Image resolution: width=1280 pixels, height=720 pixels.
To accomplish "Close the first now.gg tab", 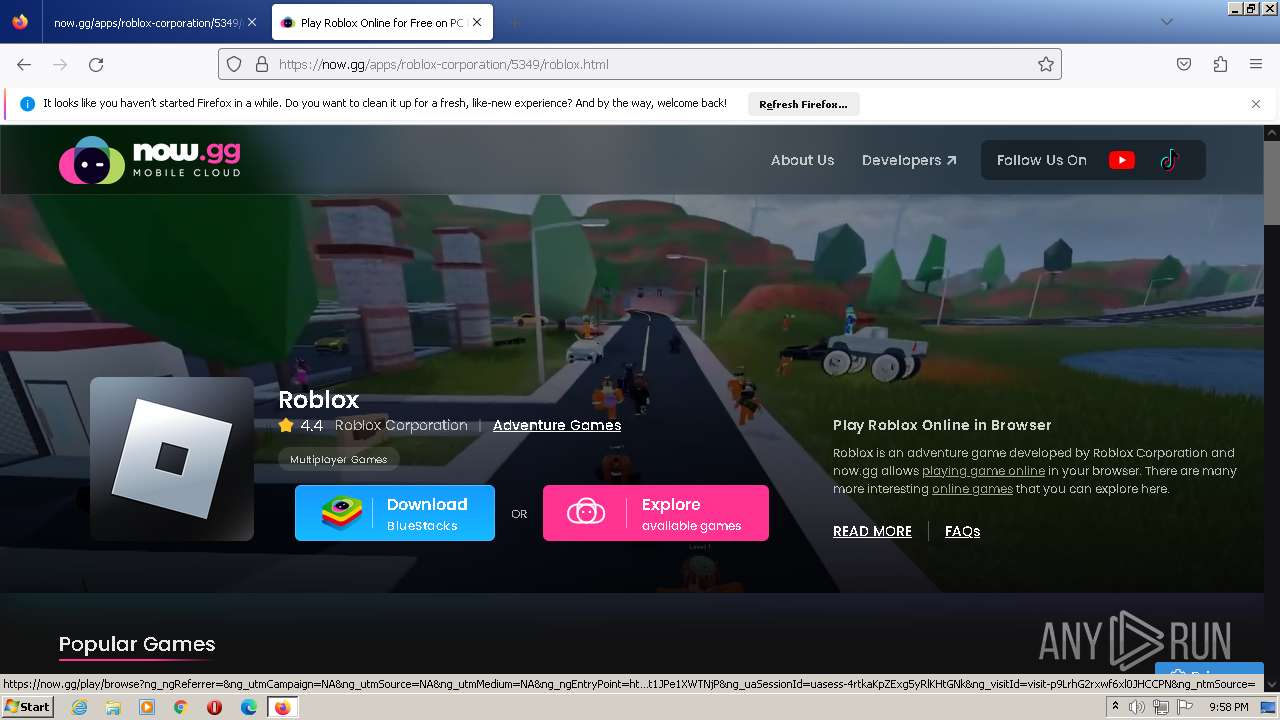I will (x=252, y=22).
